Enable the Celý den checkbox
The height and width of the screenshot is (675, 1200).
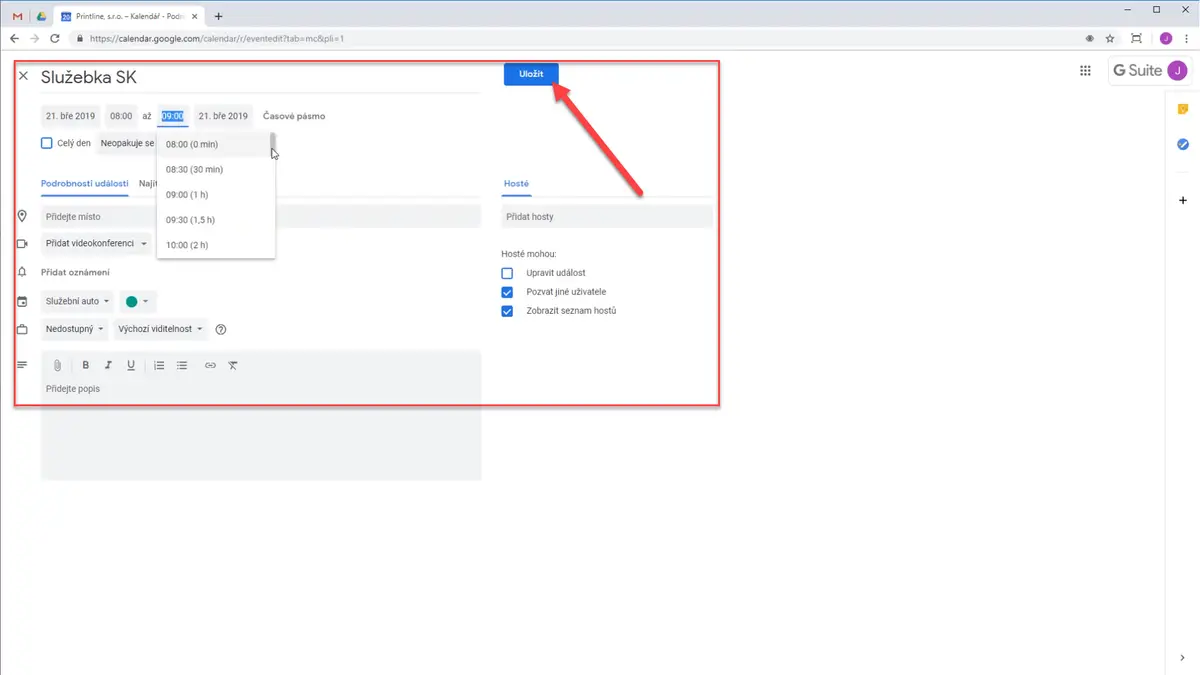tap(46, 143)
